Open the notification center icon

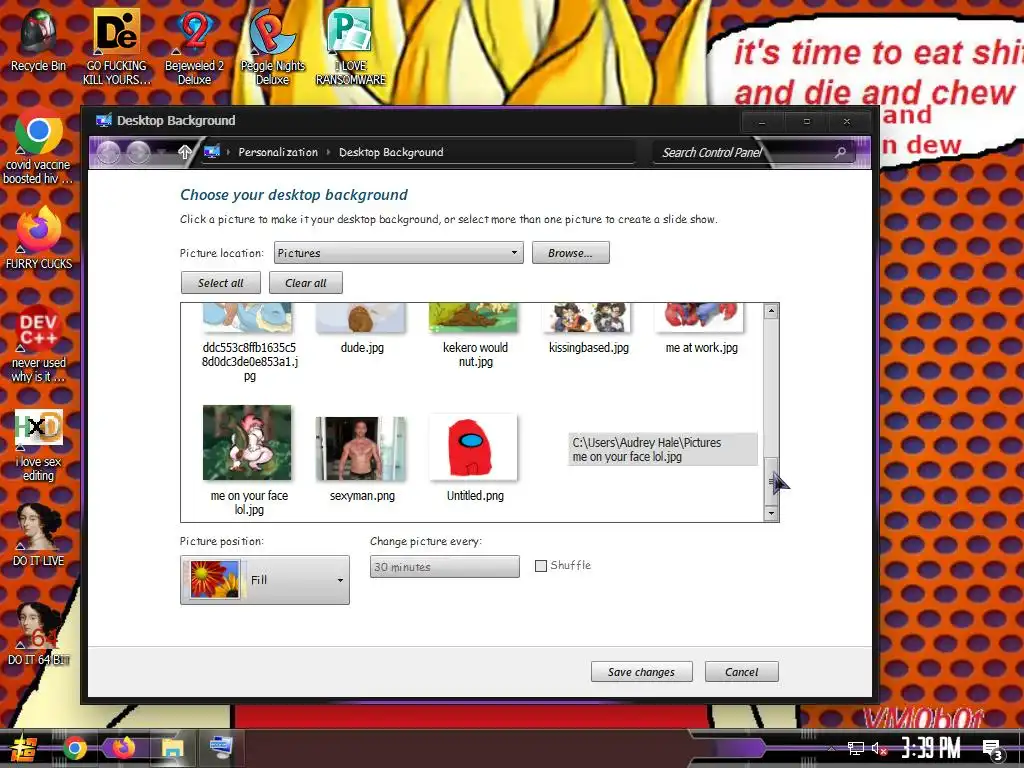(x=993, y=748)
